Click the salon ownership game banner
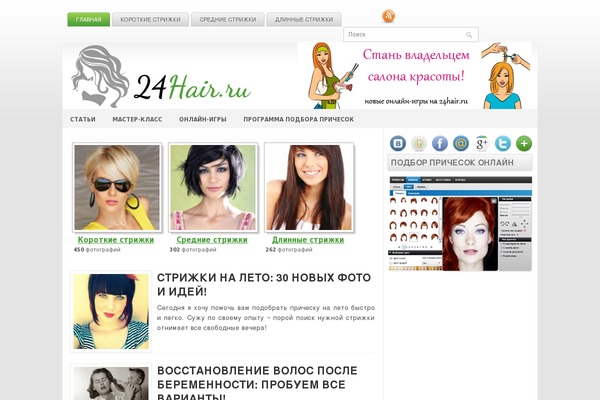The width and height of the screenshot is (600, 400). pos(415,75)
